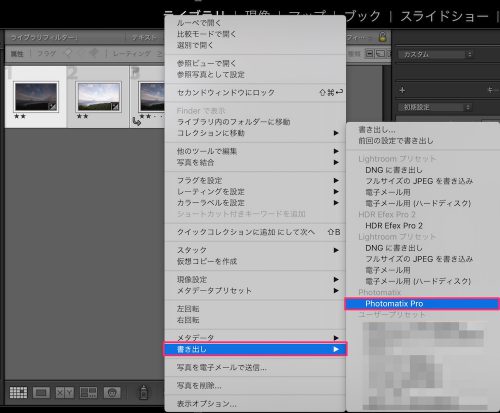The image size is (500, 413).
Task: Open People face view icon
Action: (x=112, y=393)
